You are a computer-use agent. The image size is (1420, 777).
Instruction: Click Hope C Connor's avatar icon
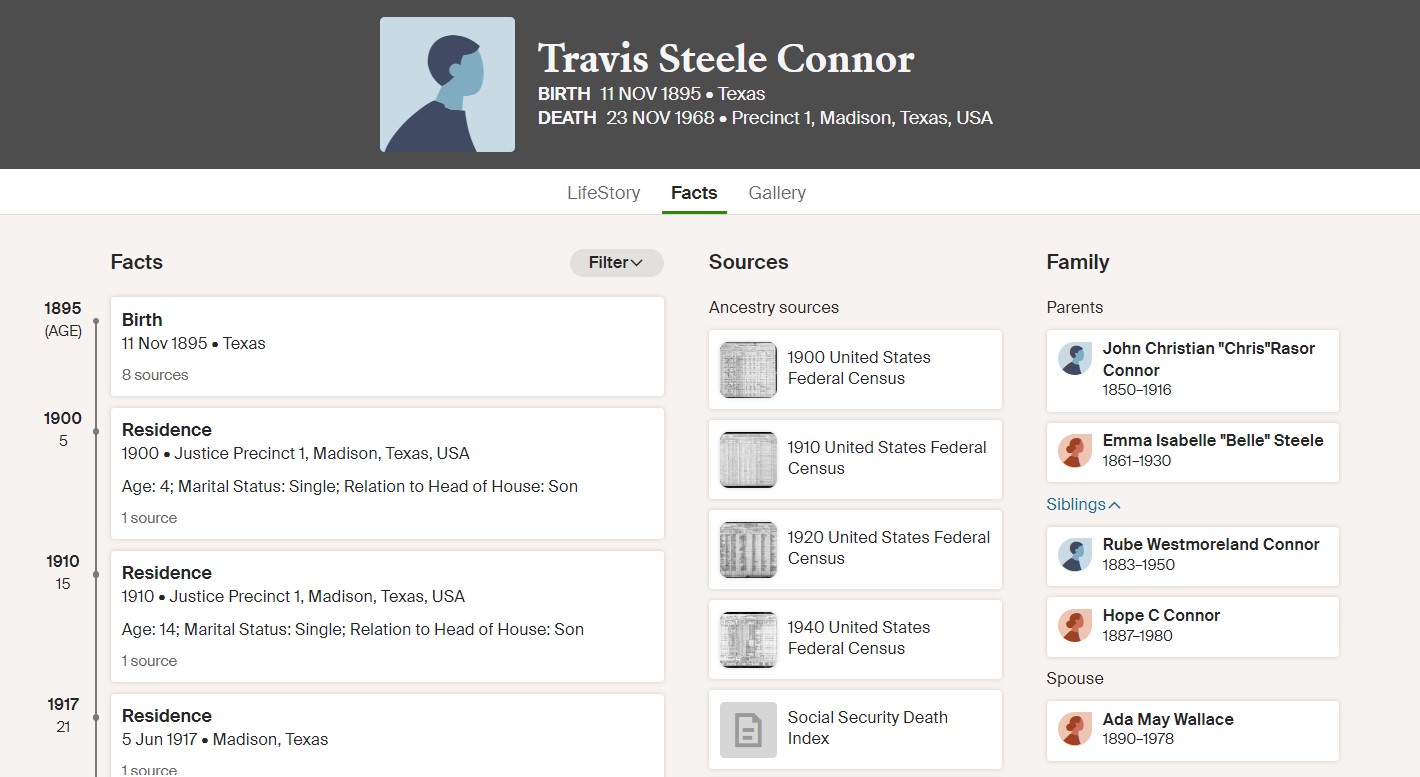pos(1075,626)
